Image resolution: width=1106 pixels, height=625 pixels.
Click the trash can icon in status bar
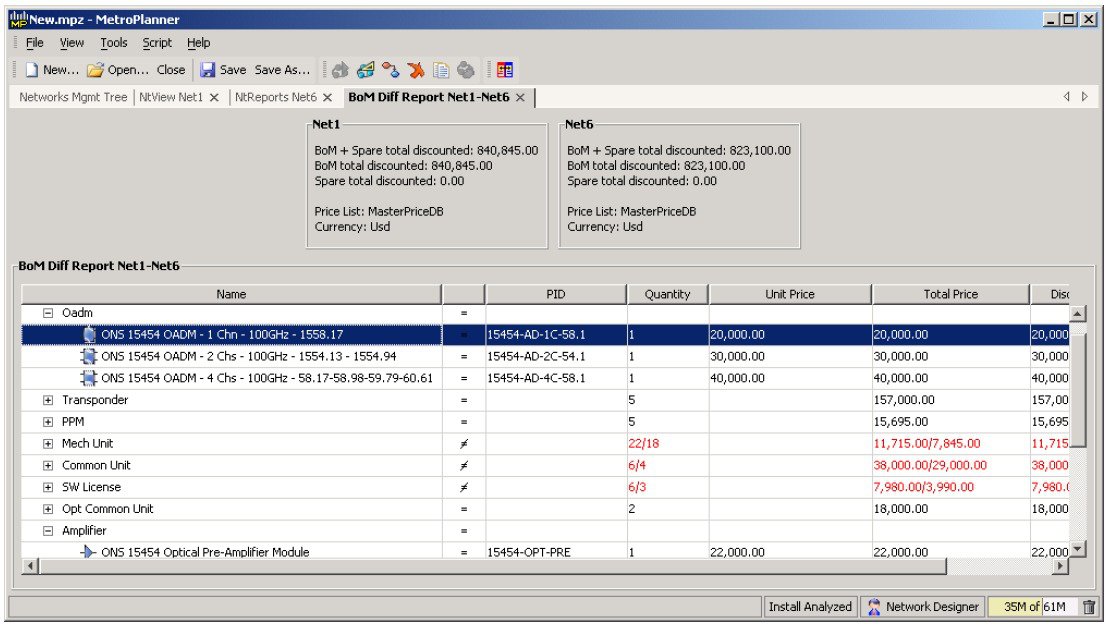pos(1089,607)
